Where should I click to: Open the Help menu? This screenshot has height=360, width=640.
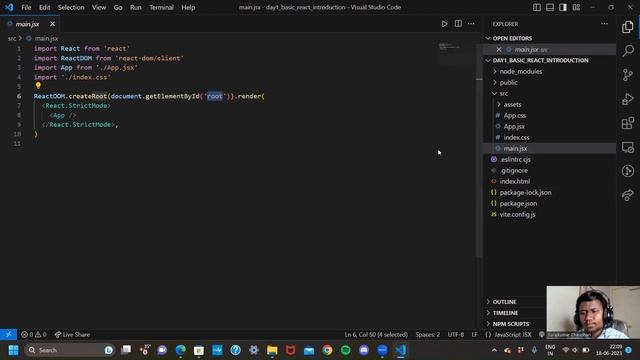point(188,7)
